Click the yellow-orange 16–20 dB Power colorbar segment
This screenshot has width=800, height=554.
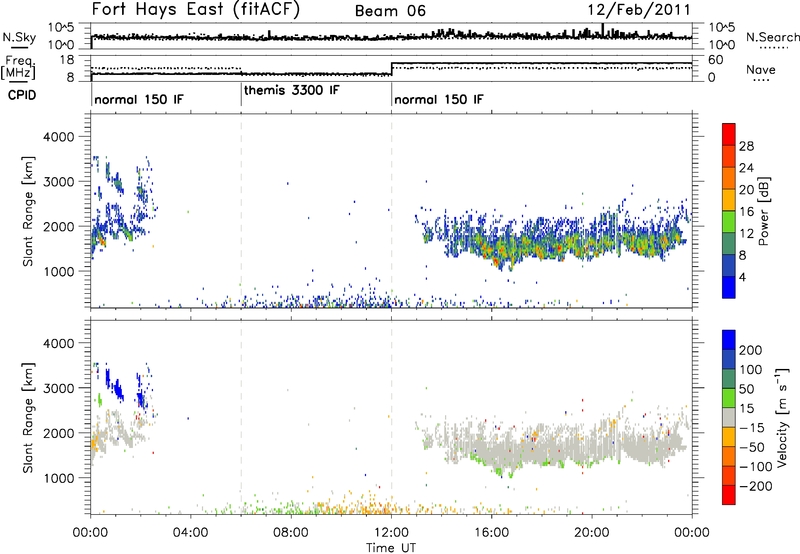click(729, 200)
